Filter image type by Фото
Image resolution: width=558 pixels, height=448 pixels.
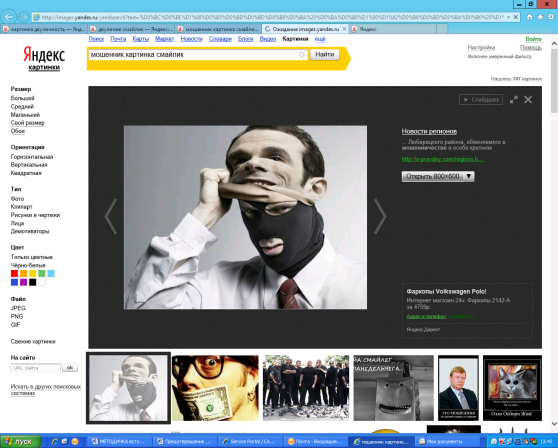[x=17, y=199]
